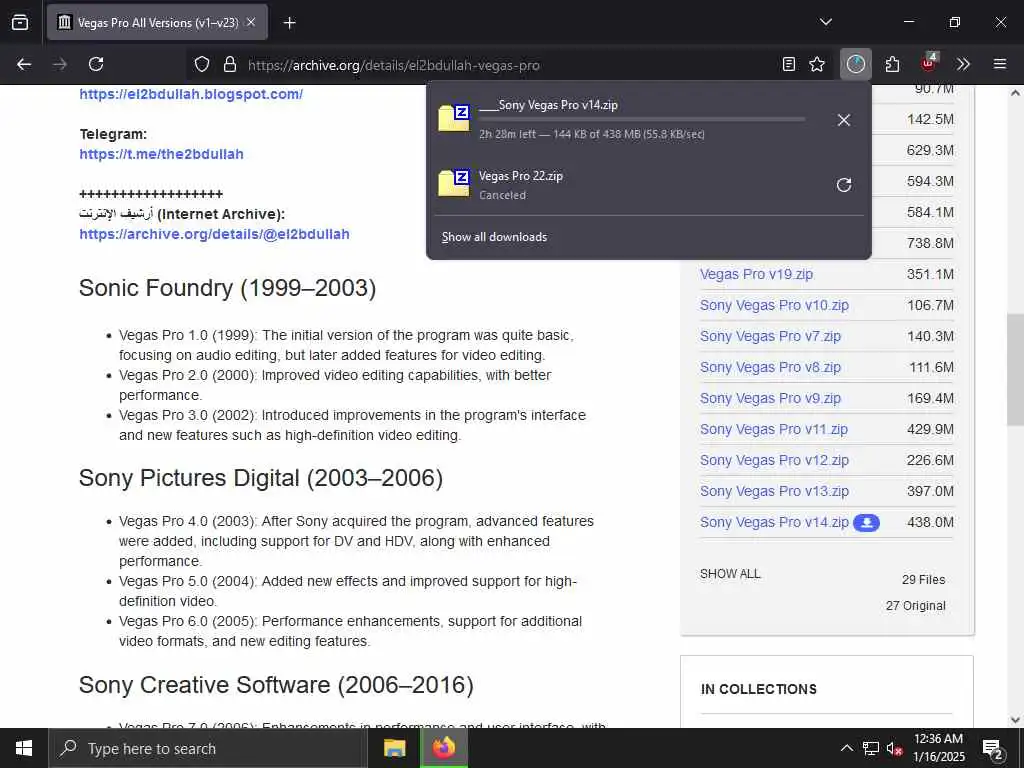This screenshot has height=768, width=1024.
Task: Click the Sony Pictures Digital (2003–2006) heading
Action: (261, 478)
